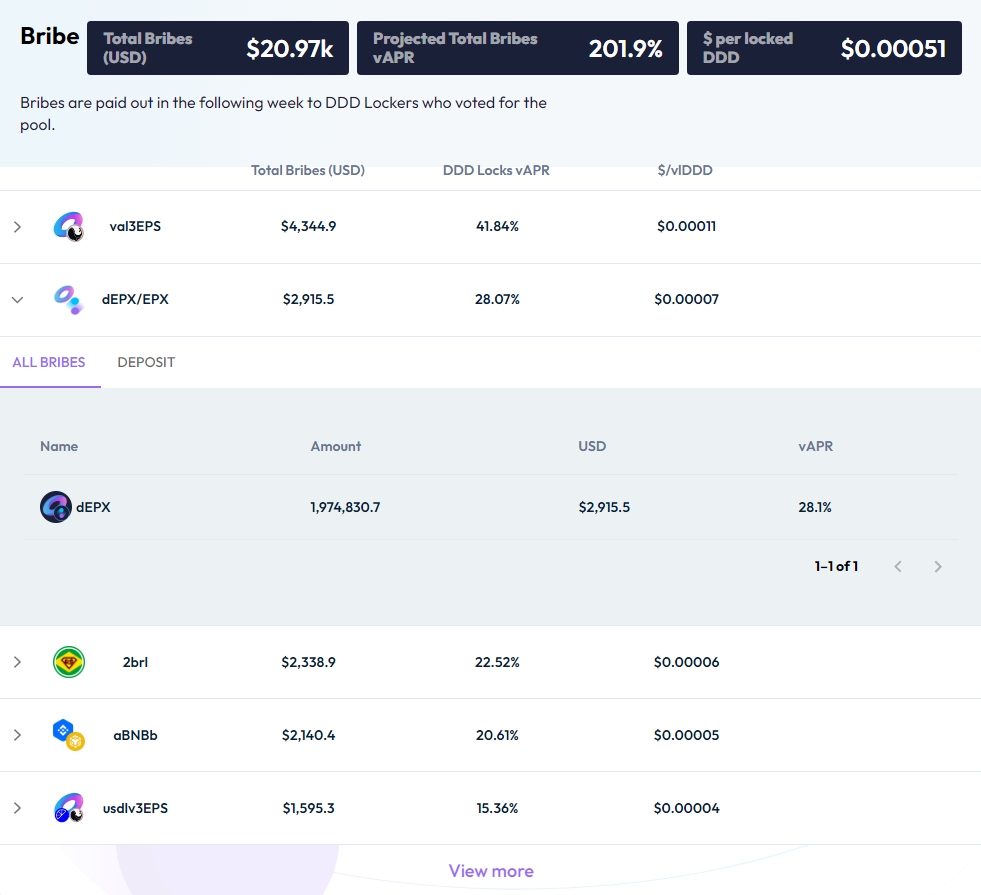The height and width of the screenshot is (895, 981).
Task: Expand the 2brl pool row
Action: 17,662
